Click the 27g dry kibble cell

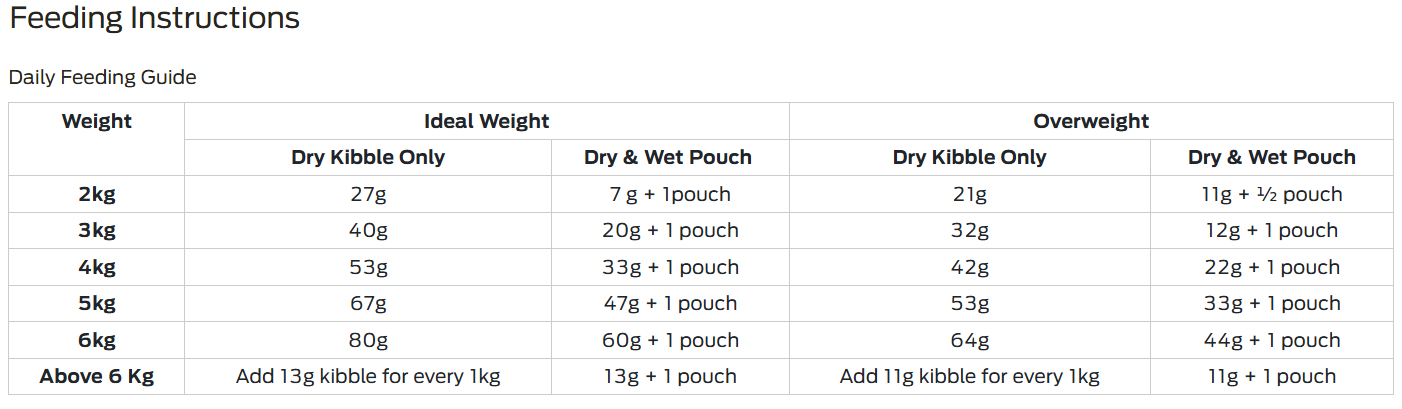click(368, 195)
